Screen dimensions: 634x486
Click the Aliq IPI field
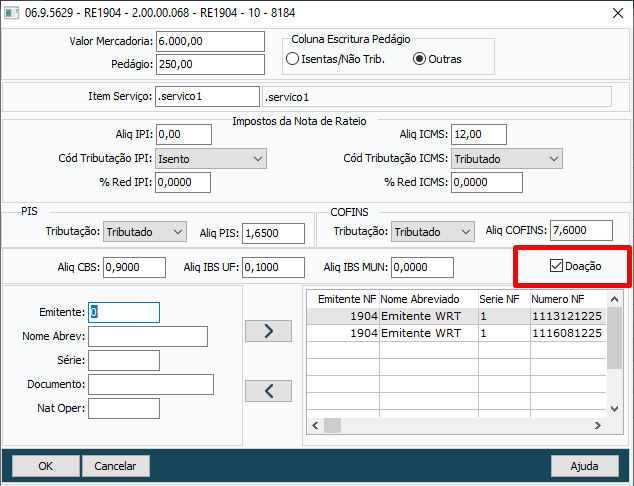tap(184, 134)
